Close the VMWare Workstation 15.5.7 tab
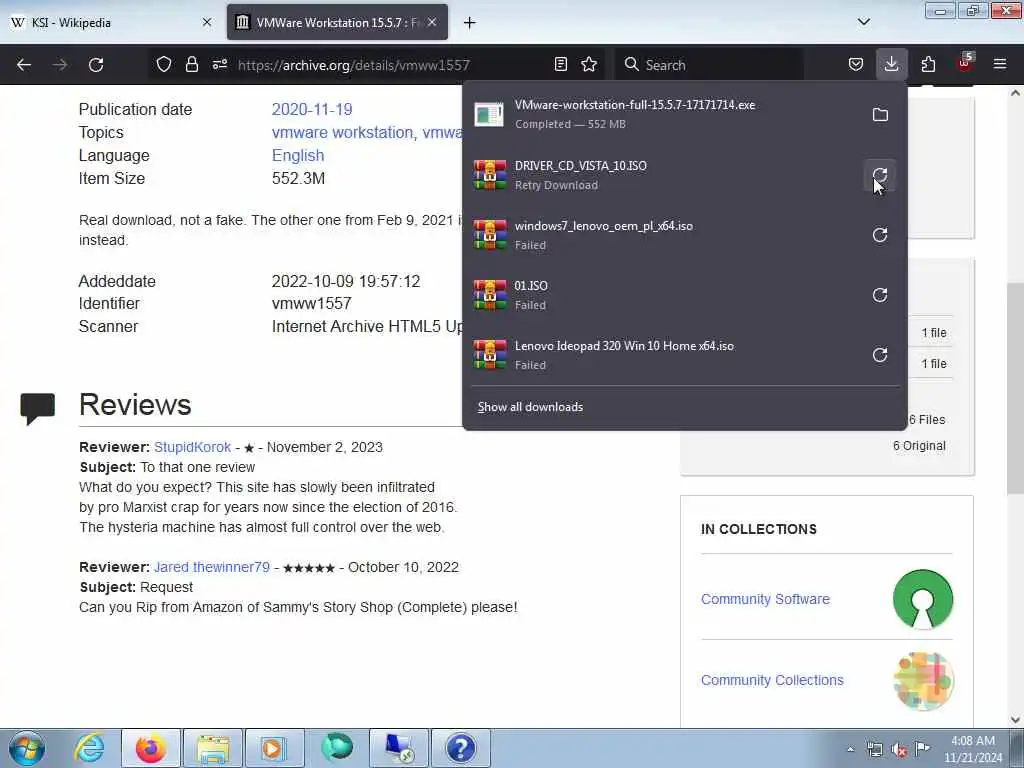The width and height of the screenshot is (1024, 768). coord(432,22)
